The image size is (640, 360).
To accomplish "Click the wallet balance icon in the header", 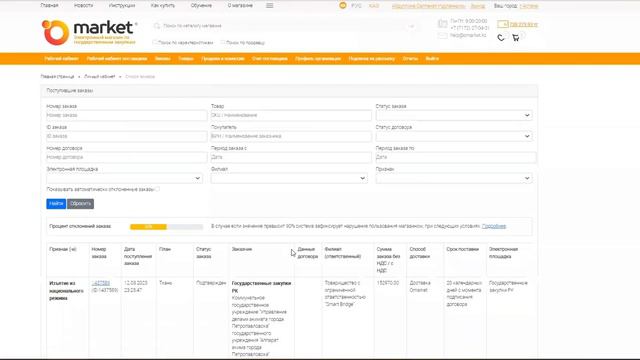I will pyautogui.click(x=502, y=24).
